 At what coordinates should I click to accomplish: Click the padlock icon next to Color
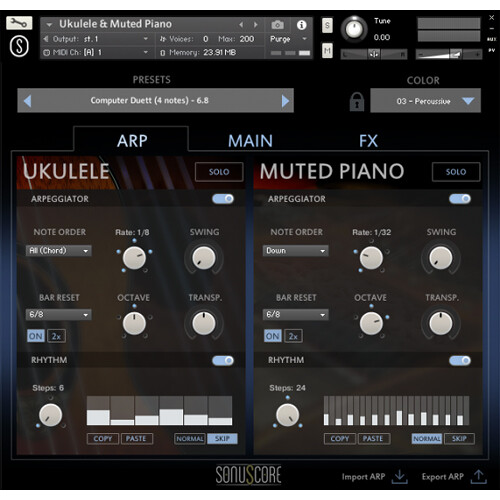tap(357, 101)
